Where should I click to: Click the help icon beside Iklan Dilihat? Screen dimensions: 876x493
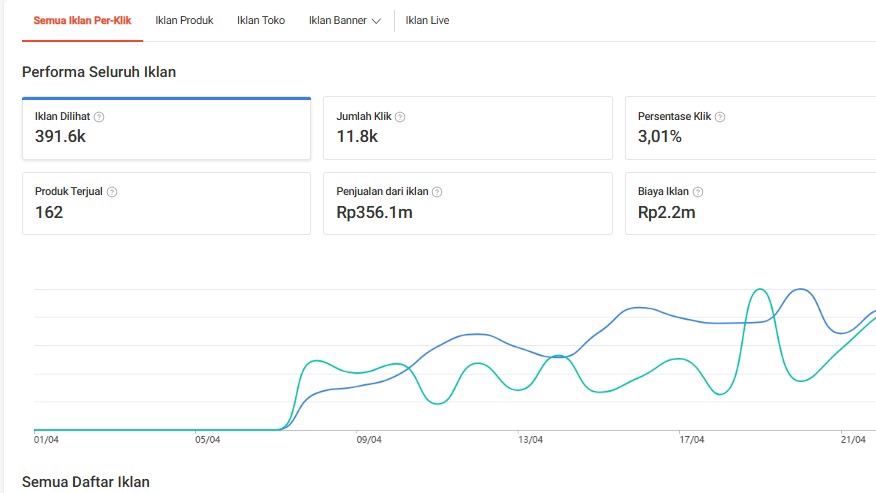coord(99,117)
